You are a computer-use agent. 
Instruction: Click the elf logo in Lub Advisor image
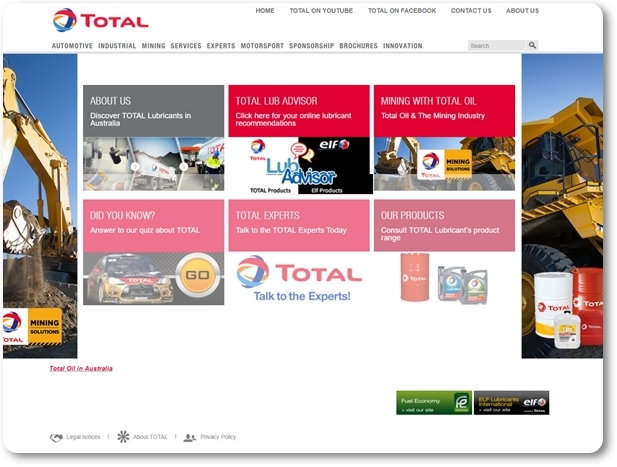pos(334,144)
